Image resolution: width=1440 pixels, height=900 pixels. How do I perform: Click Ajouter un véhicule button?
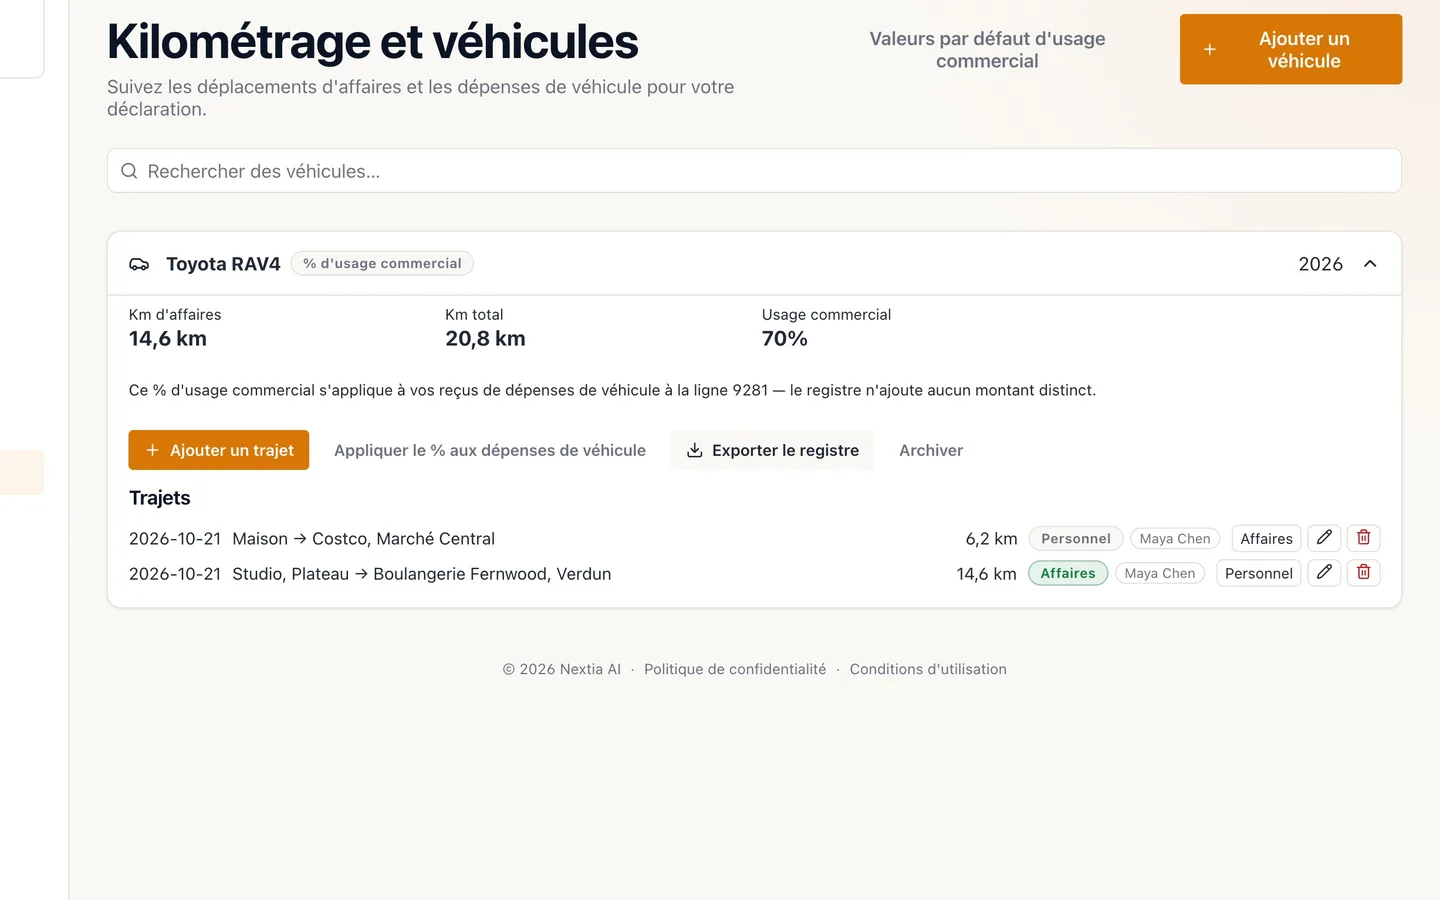coord(1291,49)
